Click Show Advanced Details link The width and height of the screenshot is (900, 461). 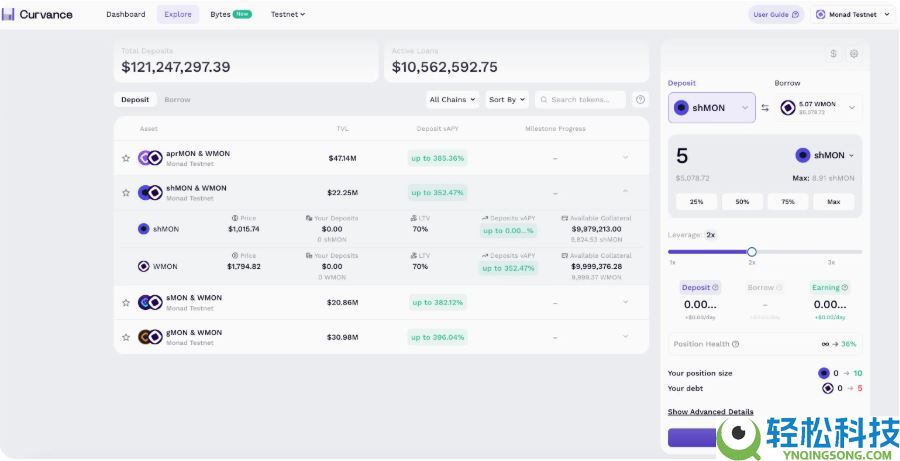coord(710,412)
